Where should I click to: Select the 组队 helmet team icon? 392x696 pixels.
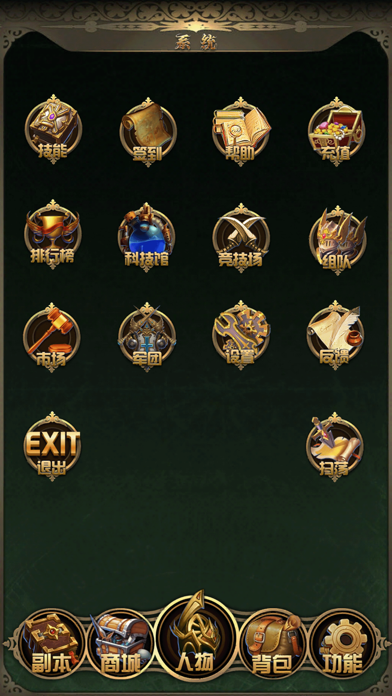(x=338, y=240)
